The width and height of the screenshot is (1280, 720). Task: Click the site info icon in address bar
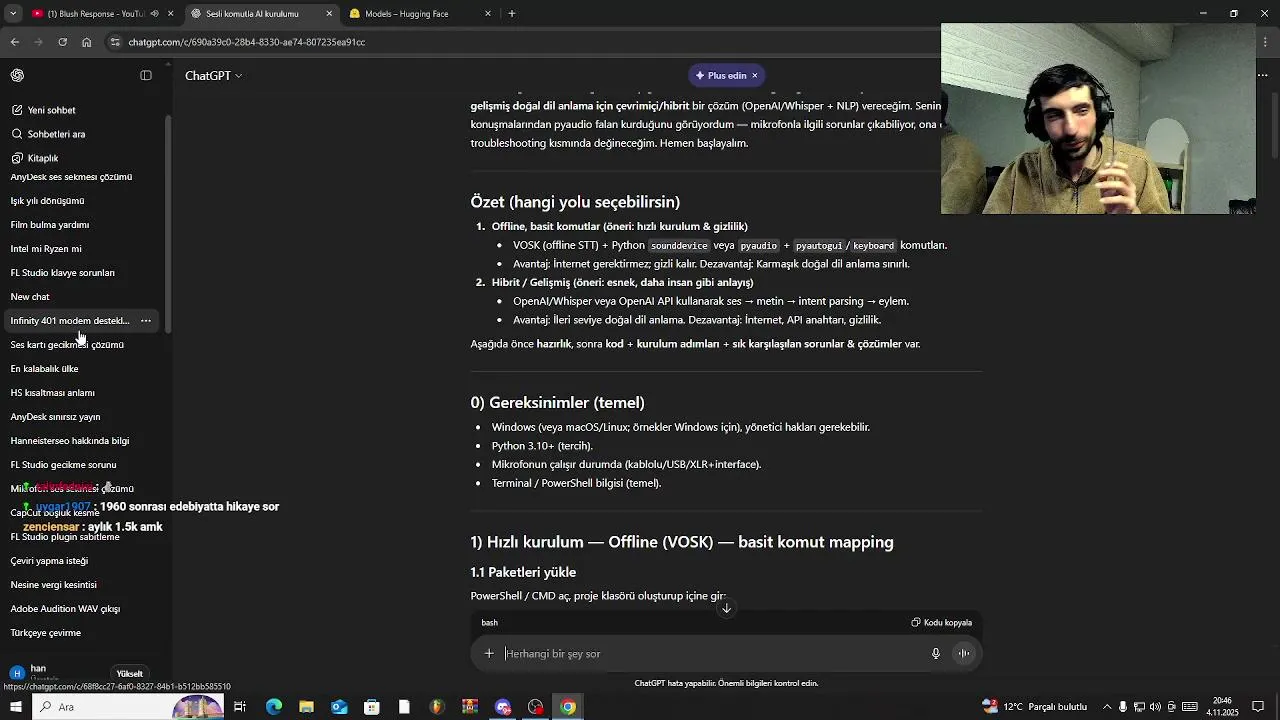coord(115,42)
